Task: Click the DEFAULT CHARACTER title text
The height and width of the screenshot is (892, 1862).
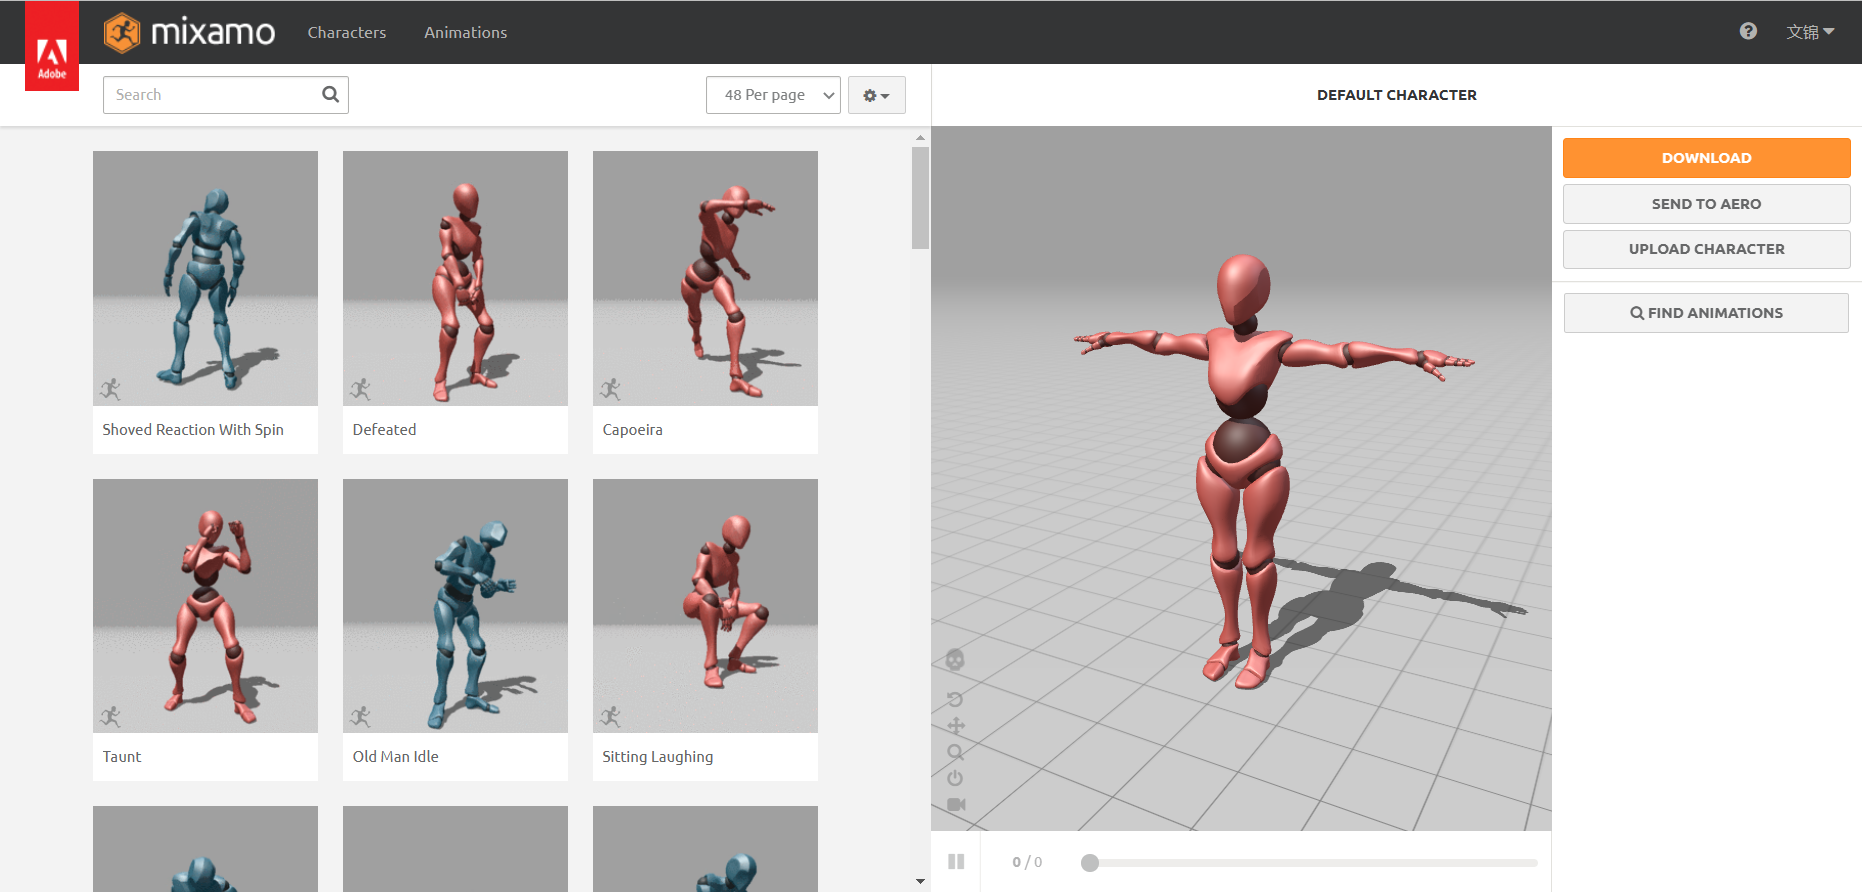Action: [x=1396, y=95]
